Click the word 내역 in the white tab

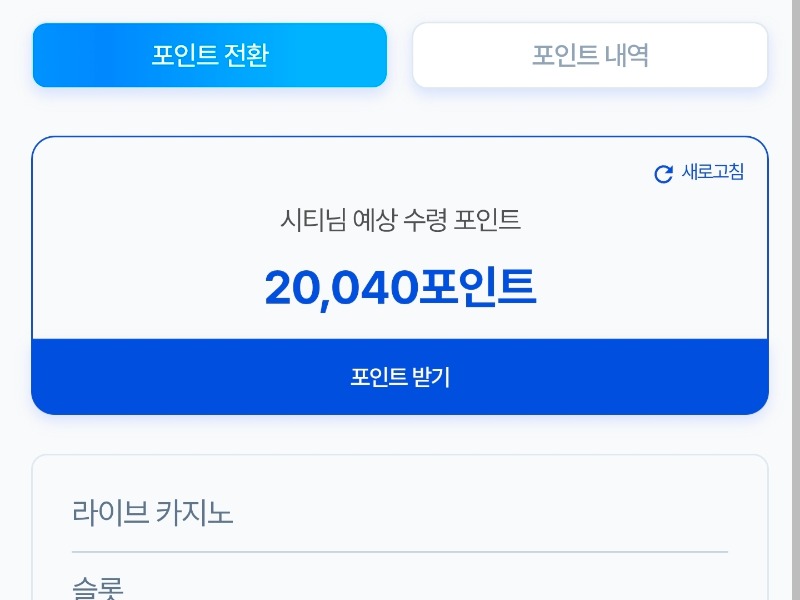627,55
